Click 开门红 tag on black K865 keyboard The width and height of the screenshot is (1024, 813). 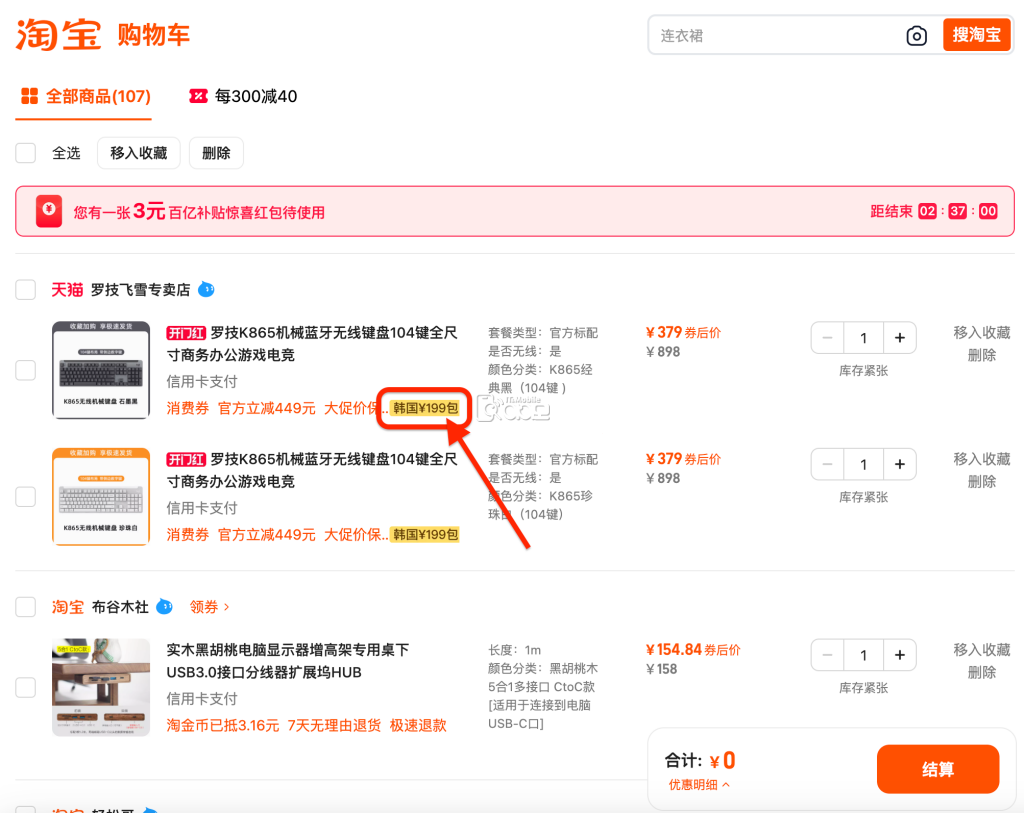[186, 334]
